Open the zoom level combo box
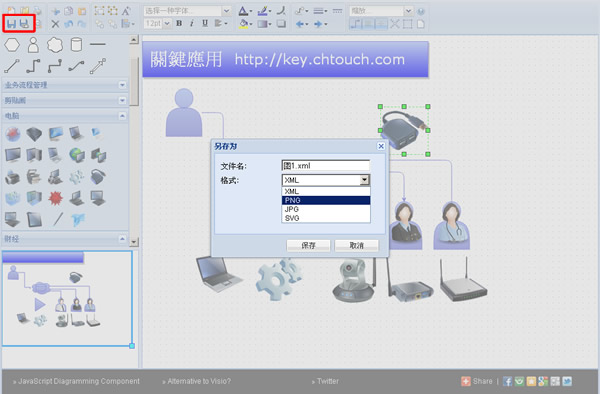 (381, 11)
